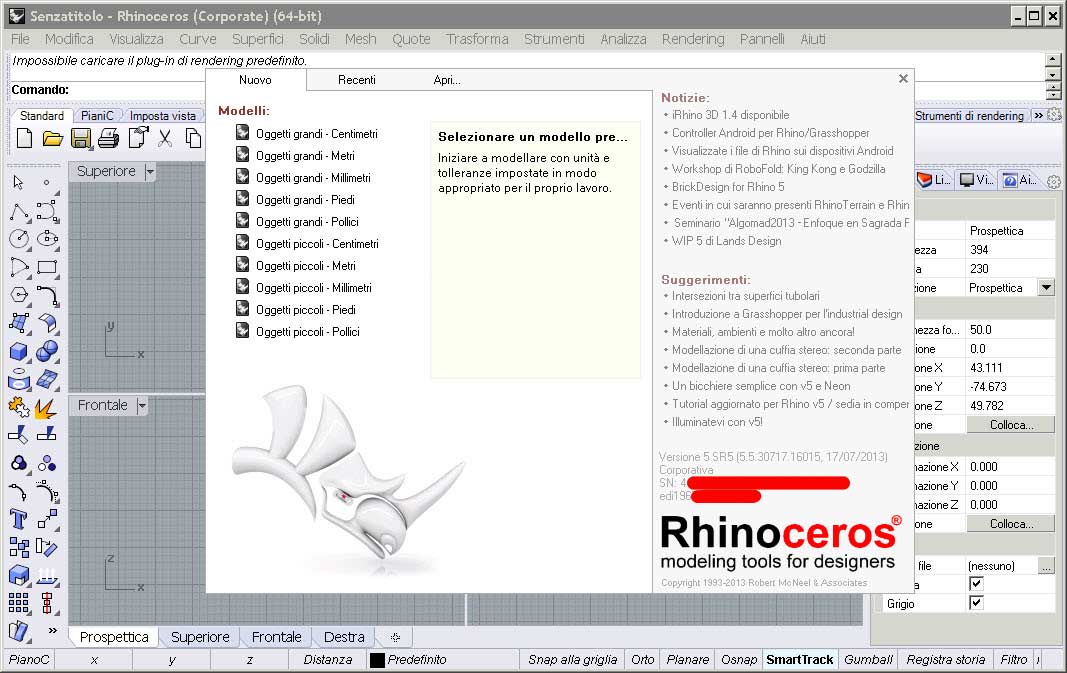
Task: Open the Superfici menu
Action: 257,39
